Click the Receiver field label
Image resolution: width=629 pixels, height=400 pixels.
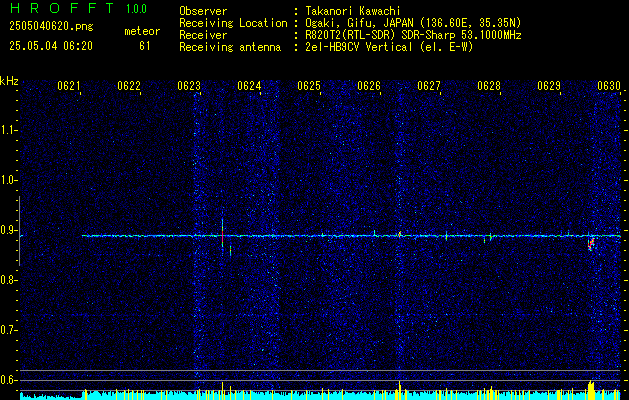(203, 35)
